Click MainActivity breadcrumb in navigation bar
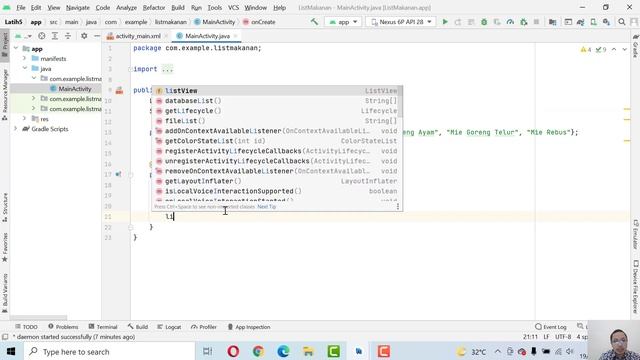This screenshot has height=360, width=640. click(215, 22)
